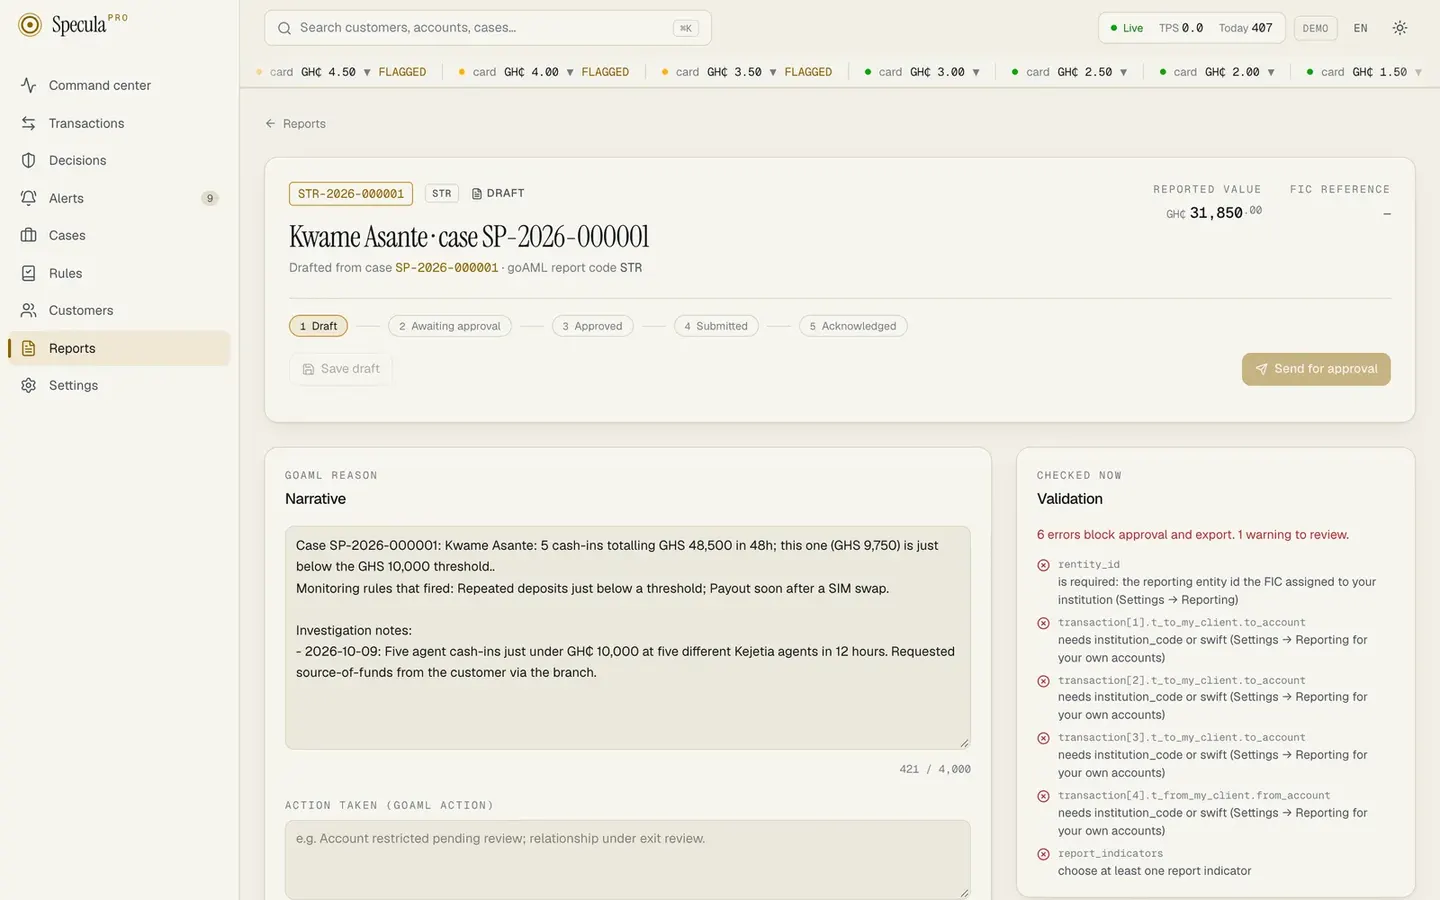Image resolution: width=1440 pixels, height=900 pixels.
Task: Open the Decisions section
Action: [x=119, y=160]
